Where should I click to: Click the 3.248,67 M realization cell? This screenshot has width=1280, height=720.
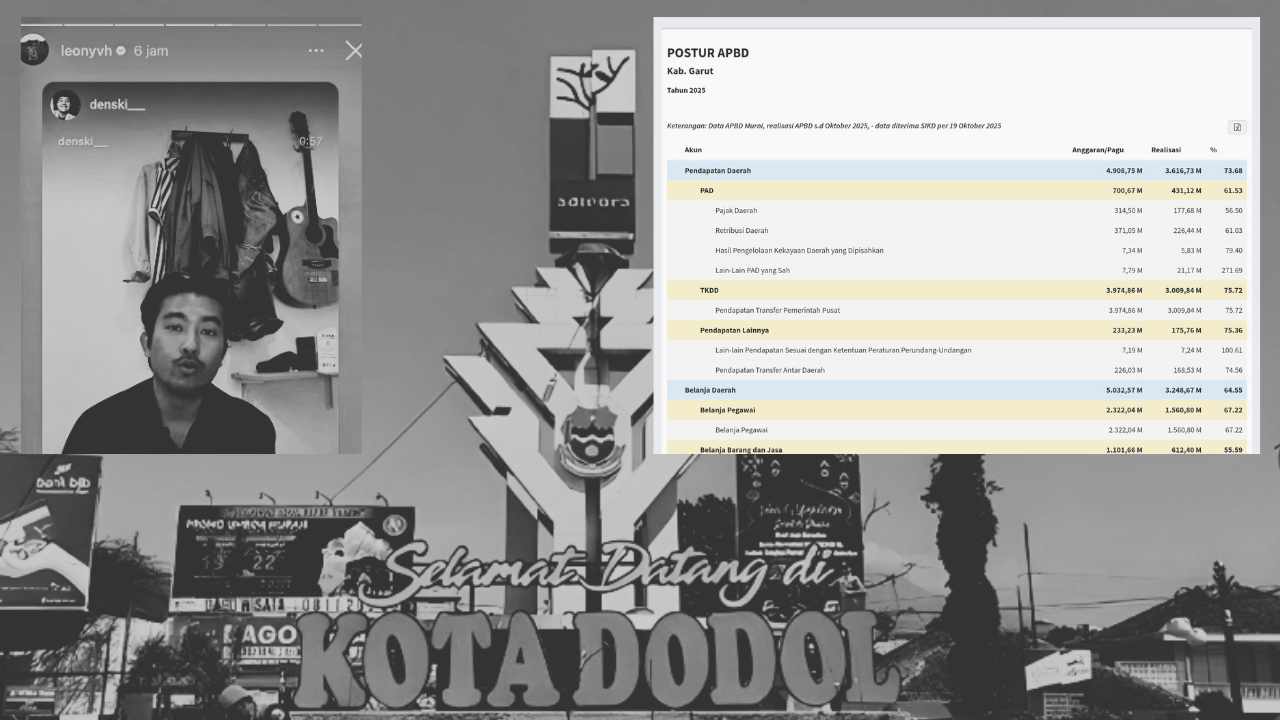click(x=1183, y=391)
